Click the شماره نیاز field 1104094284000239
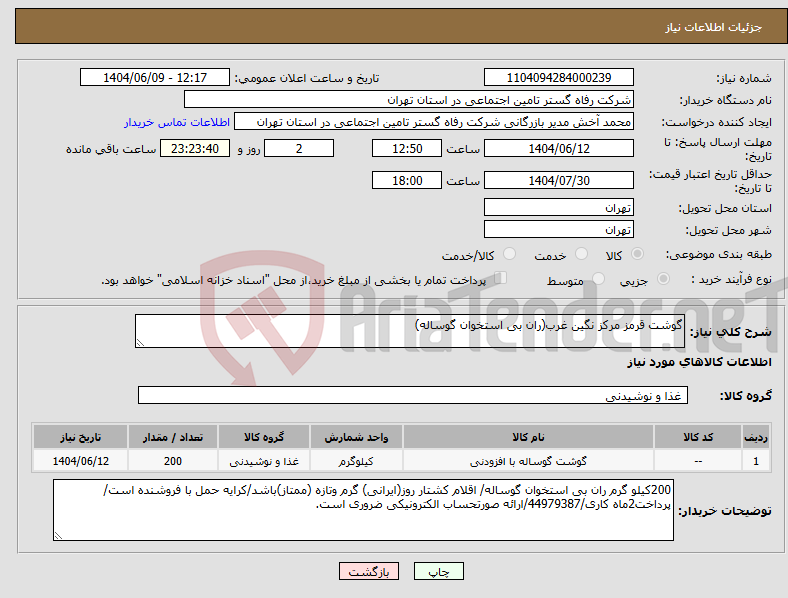Screen dimensions: 788x598 pos(558,77)
